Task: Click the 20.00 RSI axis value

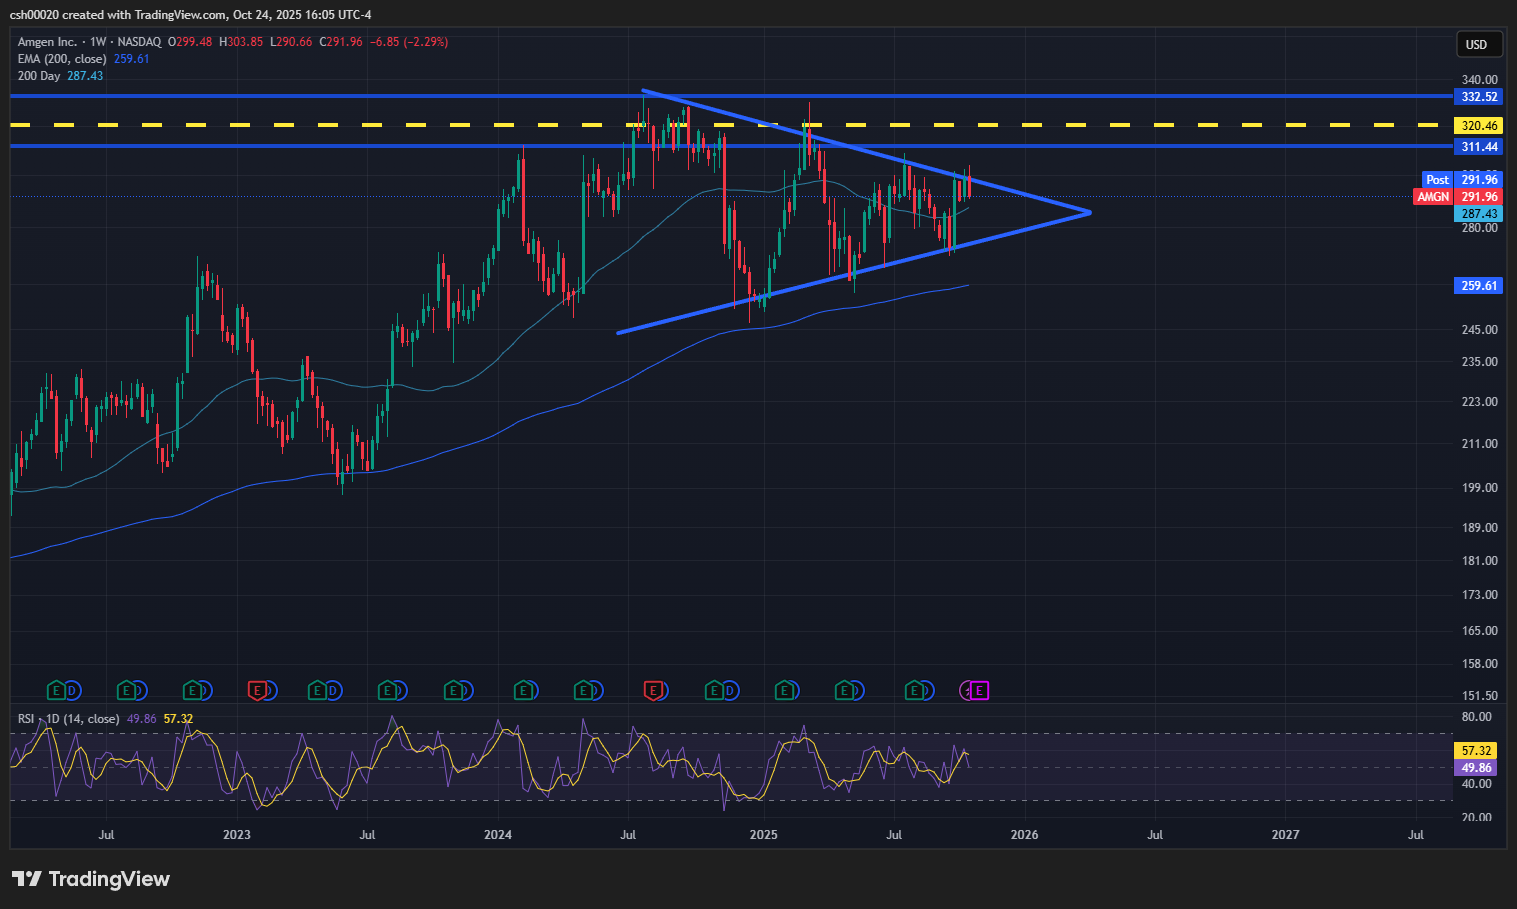Action: point(1477,818)
